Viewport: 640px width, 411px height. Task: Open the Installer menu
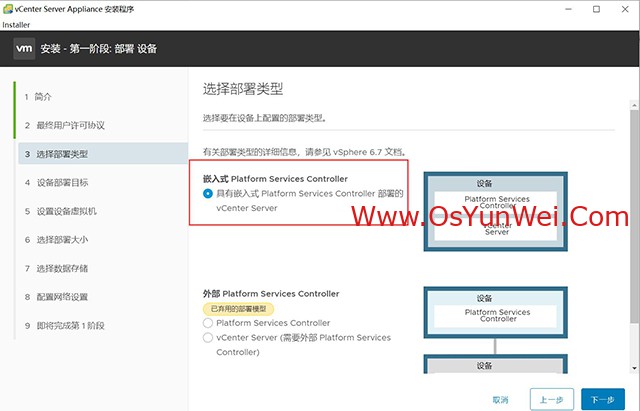point(16,25)
